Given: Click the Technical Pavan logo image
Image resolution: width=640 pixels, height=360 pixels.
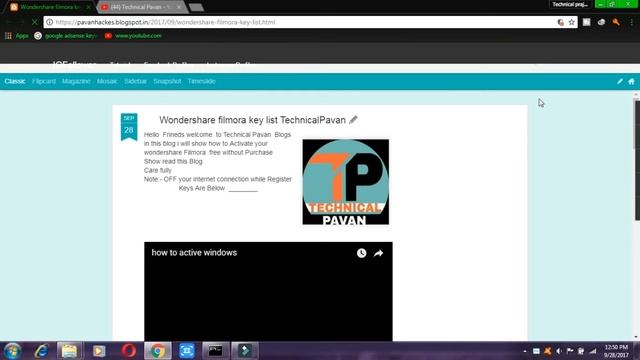Looking at the screenshot, I should [346, 182].
